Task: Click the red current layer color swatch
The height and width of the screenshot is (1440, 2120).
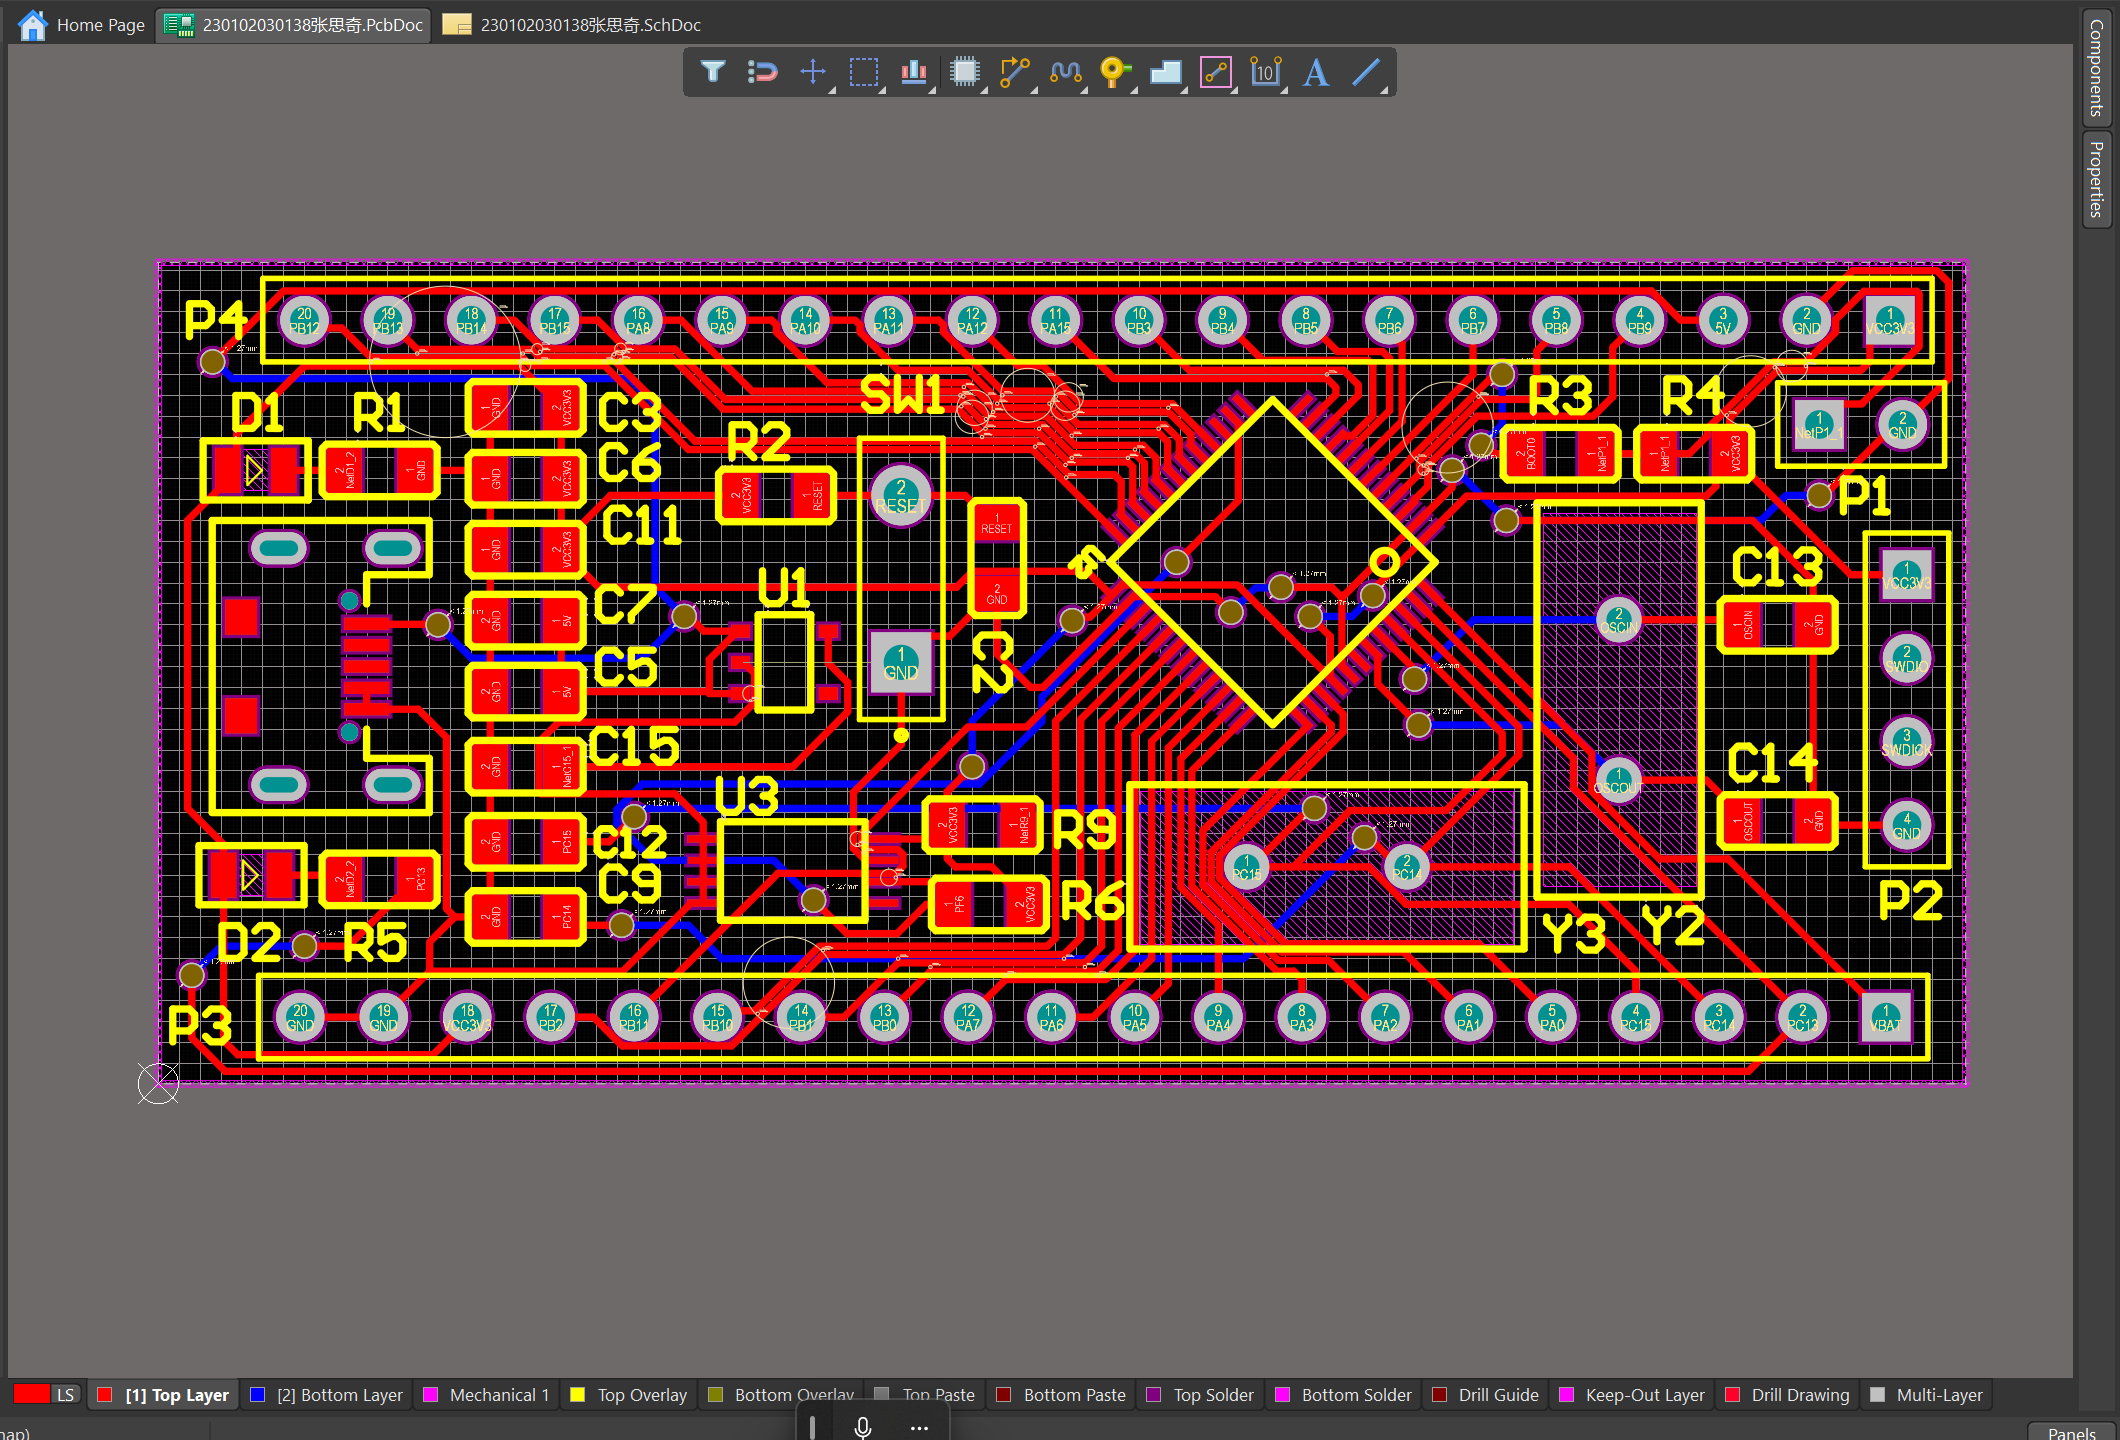Action: 31,1395
